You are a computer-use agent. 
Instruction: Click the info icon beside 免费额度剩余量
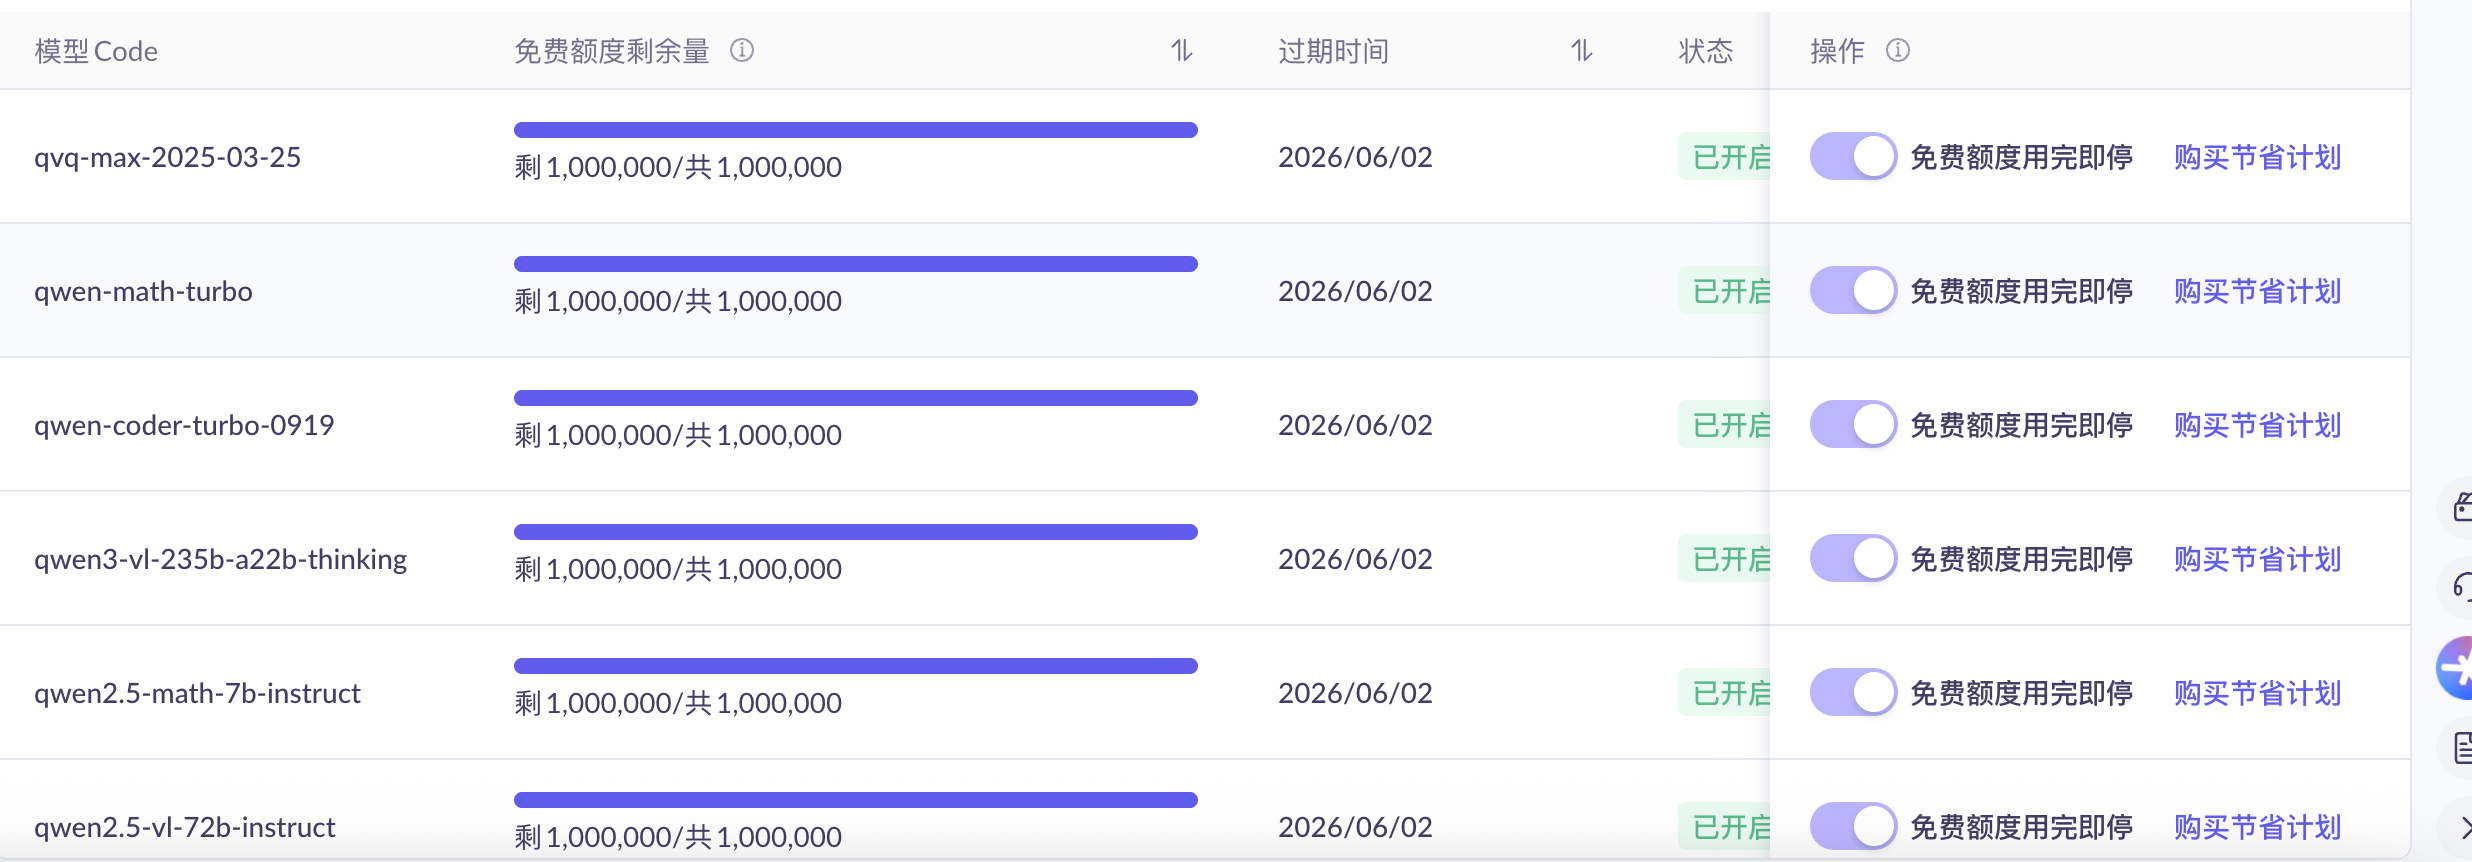click(x=742, y=50)
